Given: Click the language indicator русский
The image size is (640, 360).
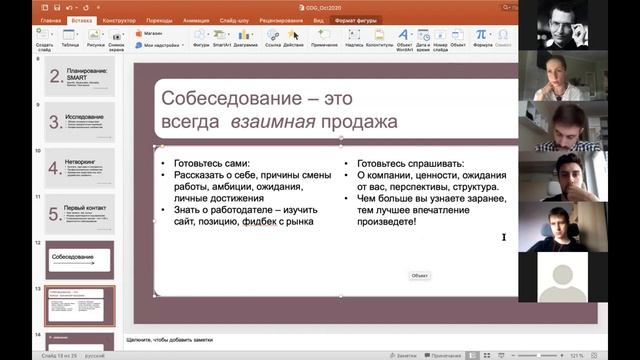Looking at the screenshot, I should pos(94,356).
